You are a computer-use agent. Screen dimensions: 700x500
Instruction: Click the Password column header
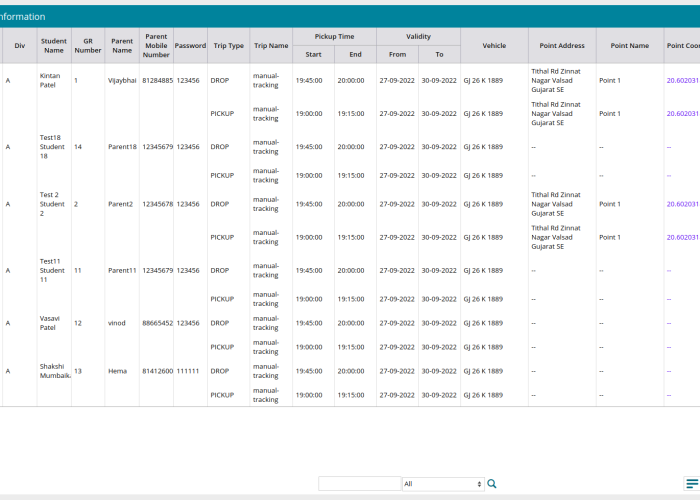tap(190, 45)
